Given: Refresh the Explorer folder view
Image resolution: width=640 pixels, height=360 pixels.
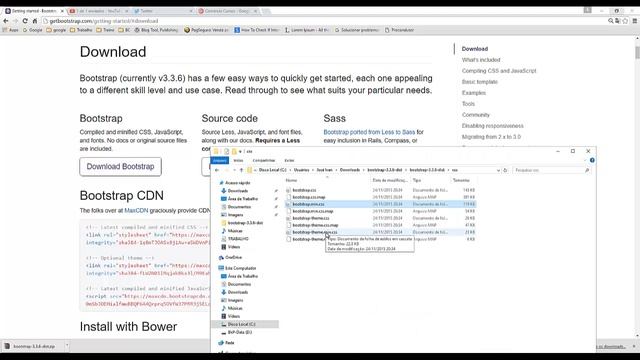Looking at the screenshot, I should click(x=505, y=170).
